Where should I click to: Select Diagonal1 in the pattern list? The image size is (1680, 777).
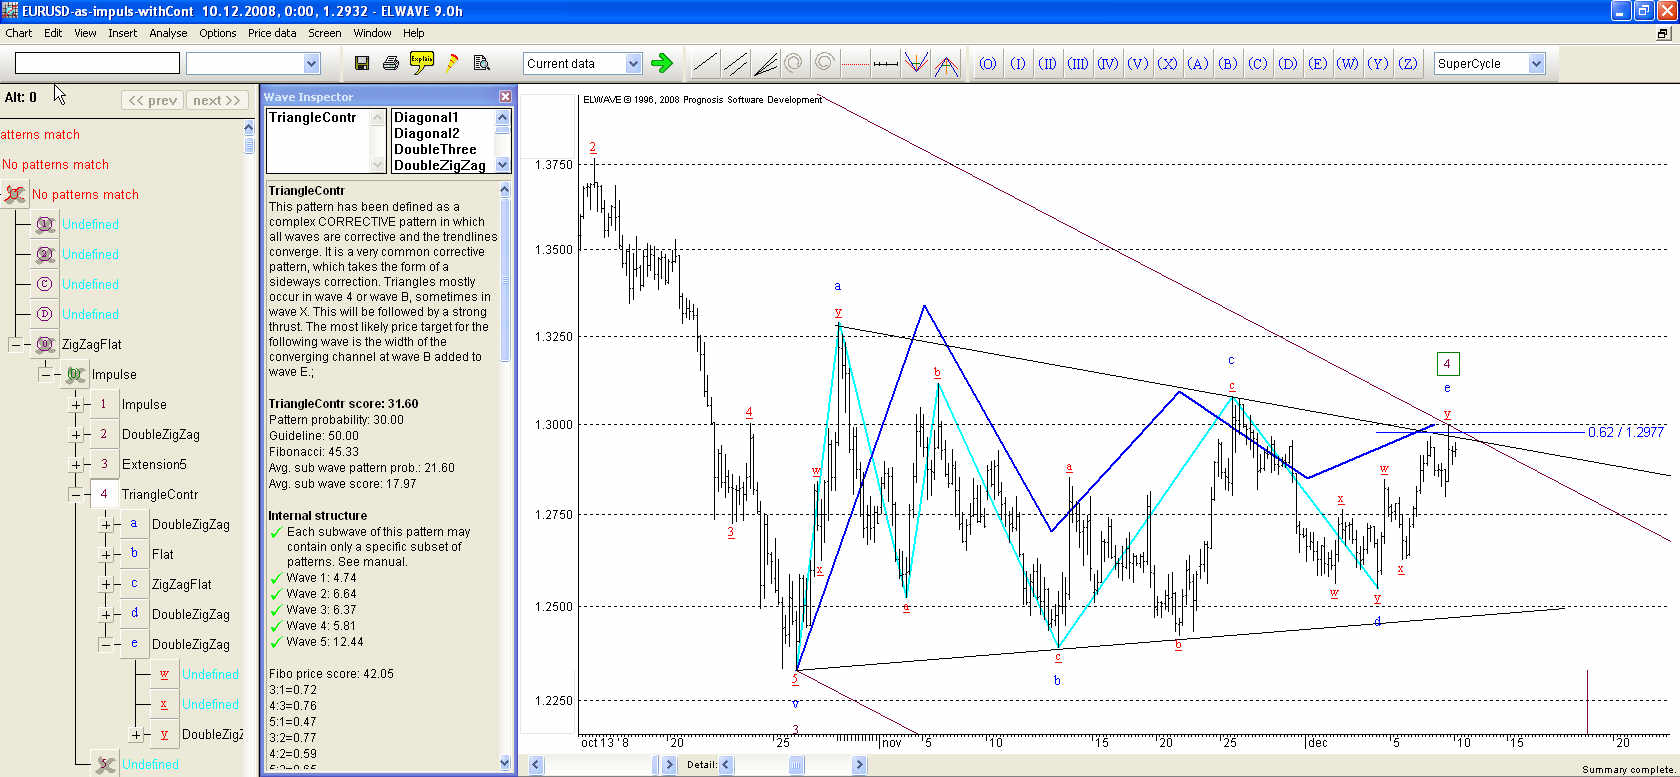426,117
